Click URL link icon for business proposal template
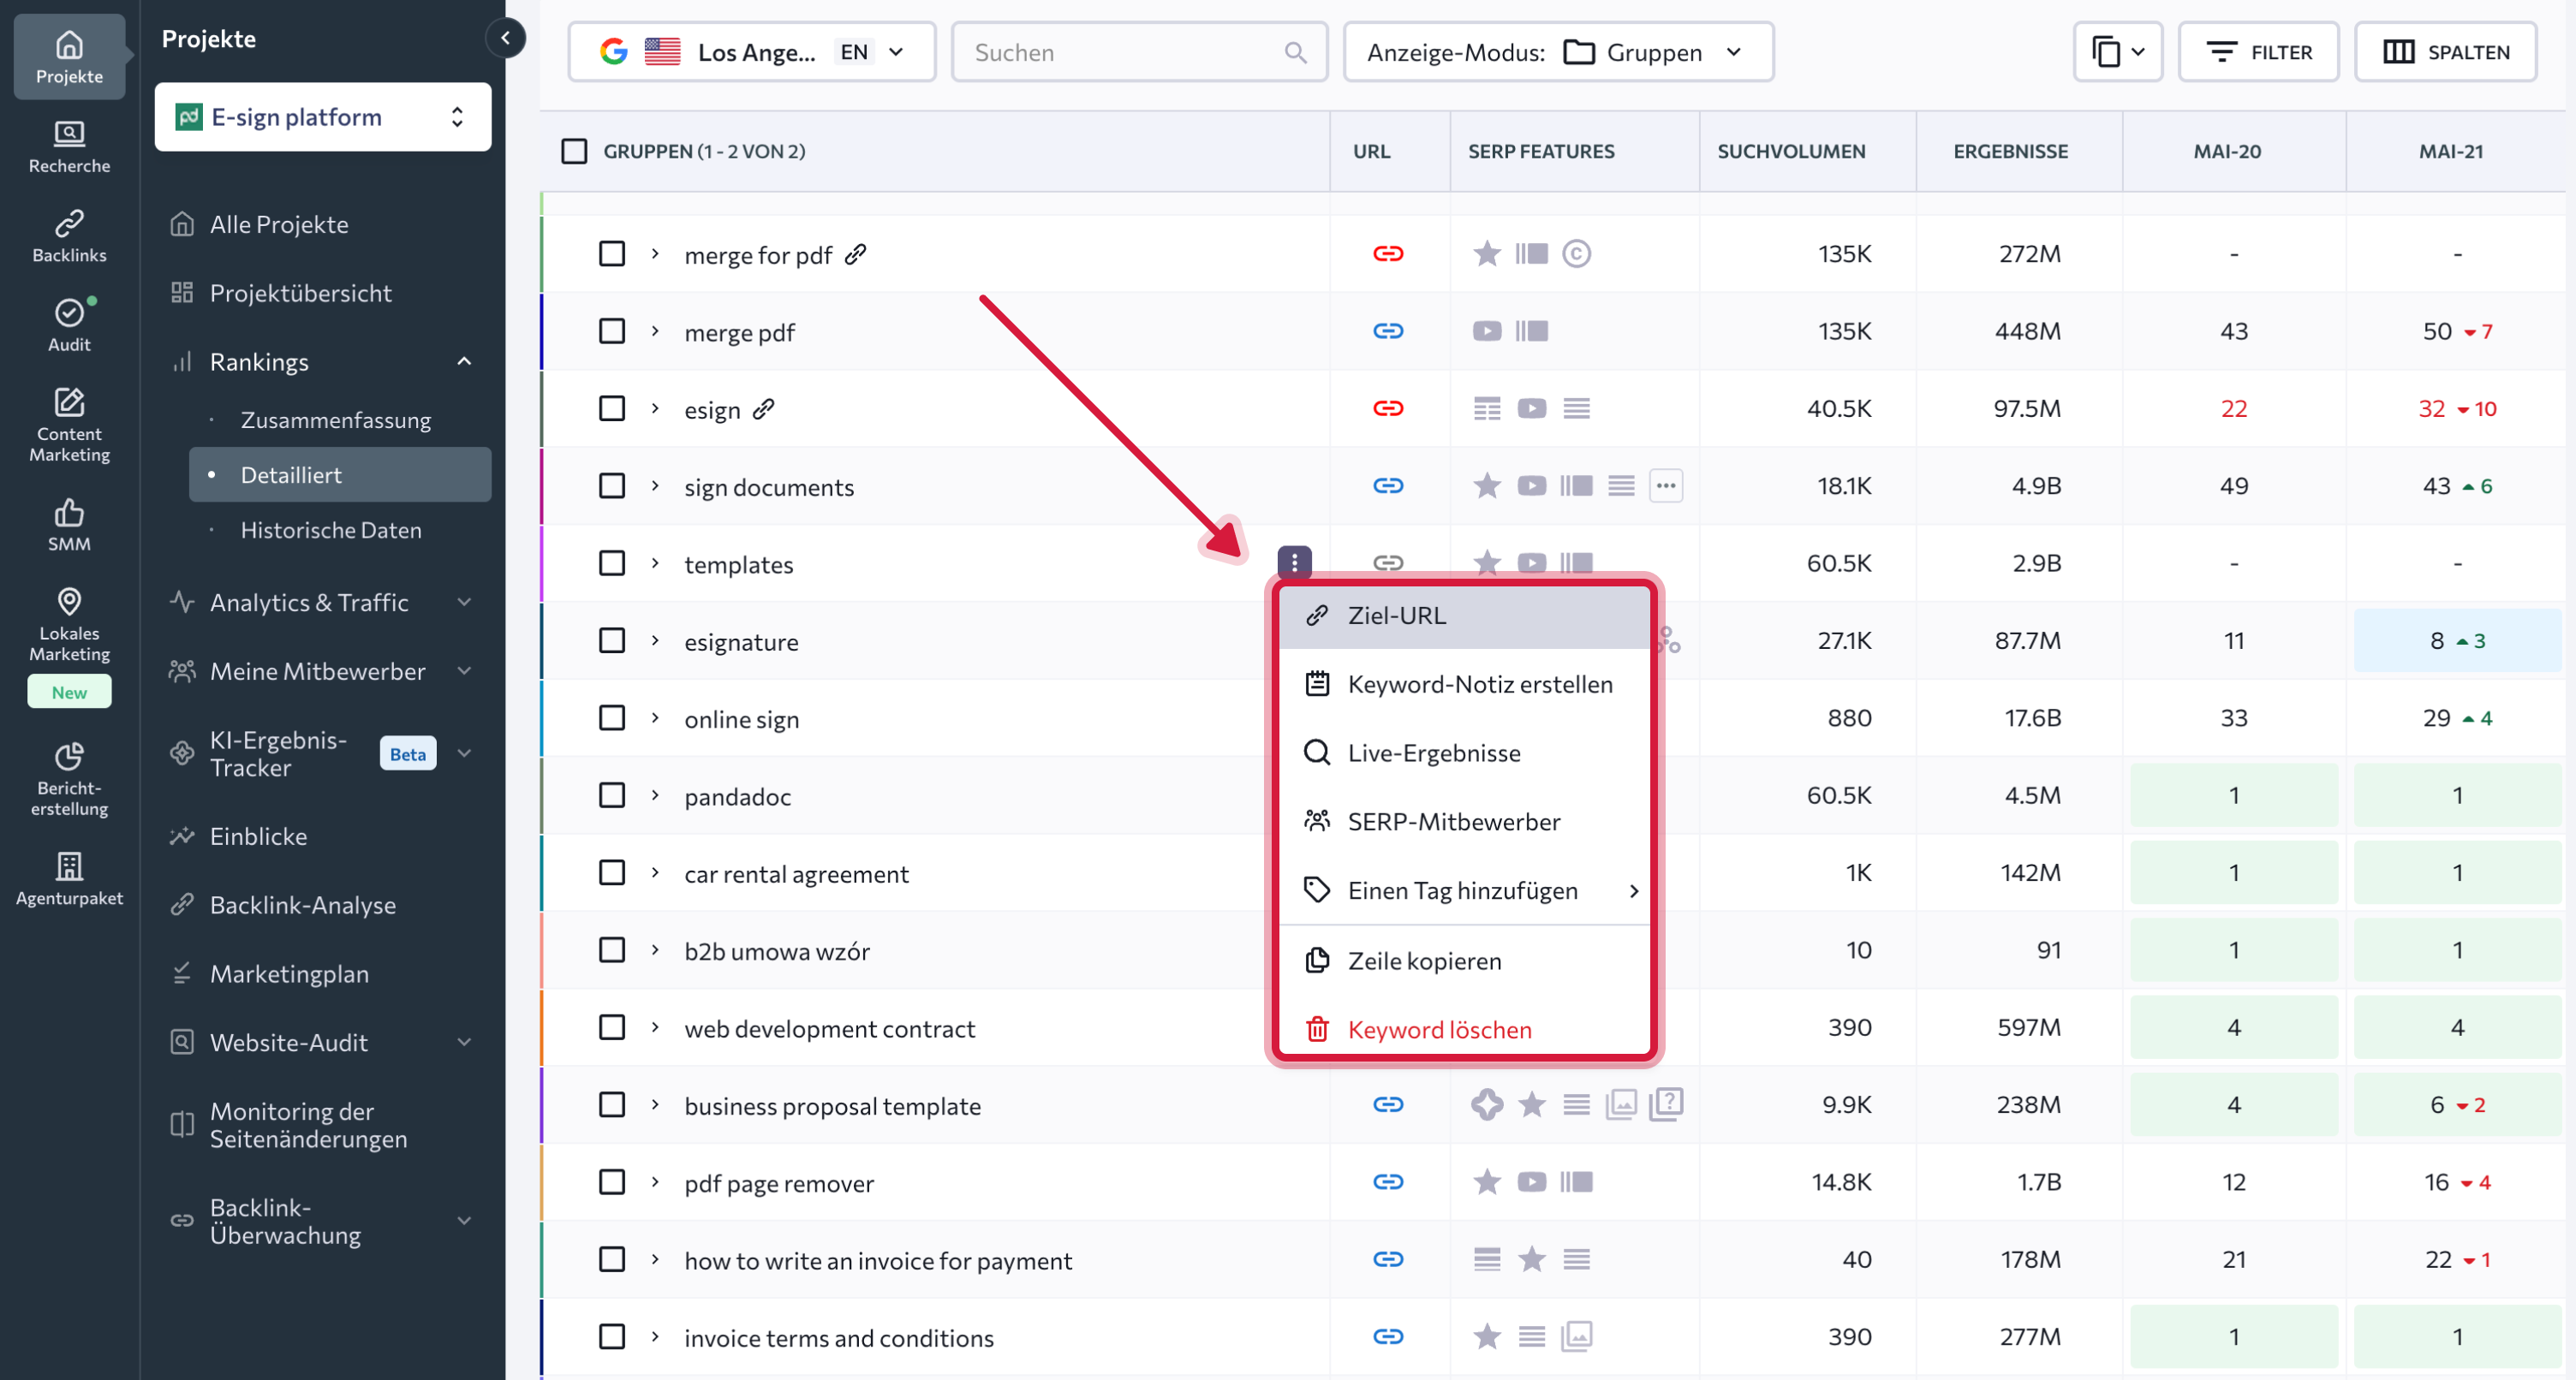The width and height of the screenshot is (2576, 1380). click(x=1388, y=1104)
